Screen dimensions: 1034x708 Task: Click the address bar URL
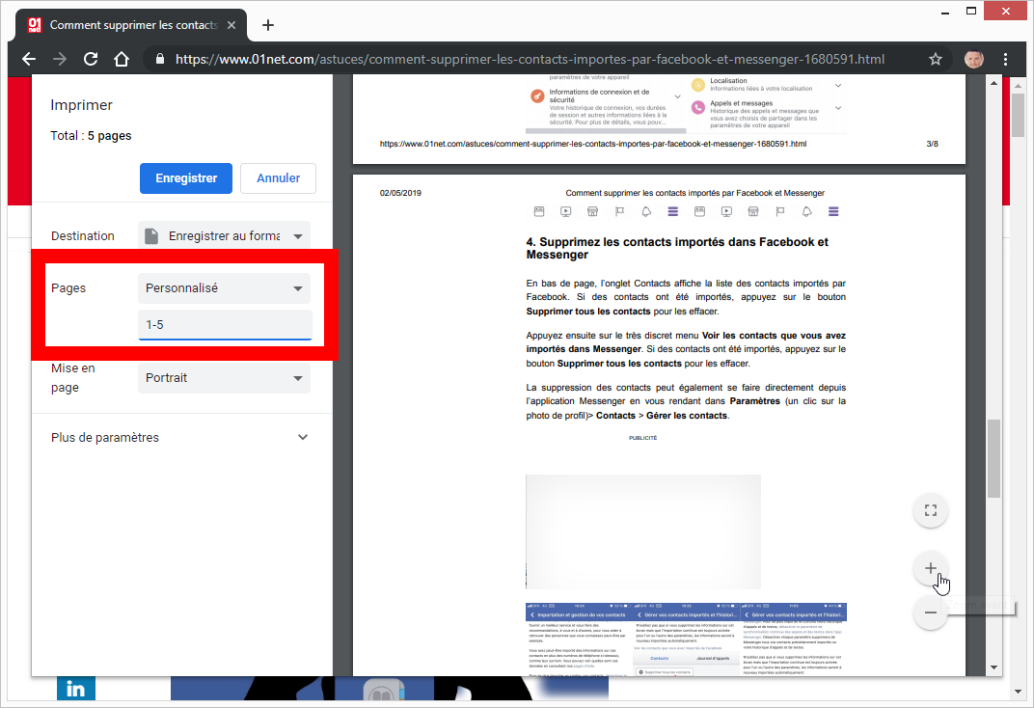pyautogui.click(x=530, y=59)
